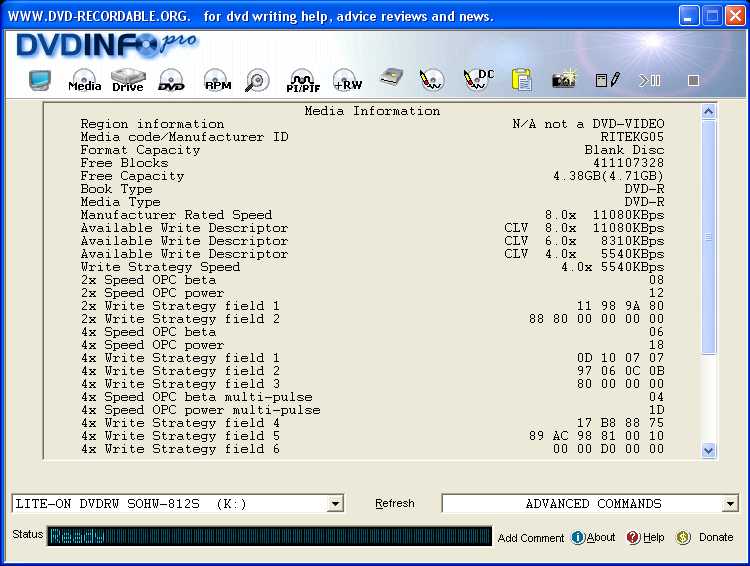
Task: Close the DVDINFOpro window
Action: tap(735, 16)
